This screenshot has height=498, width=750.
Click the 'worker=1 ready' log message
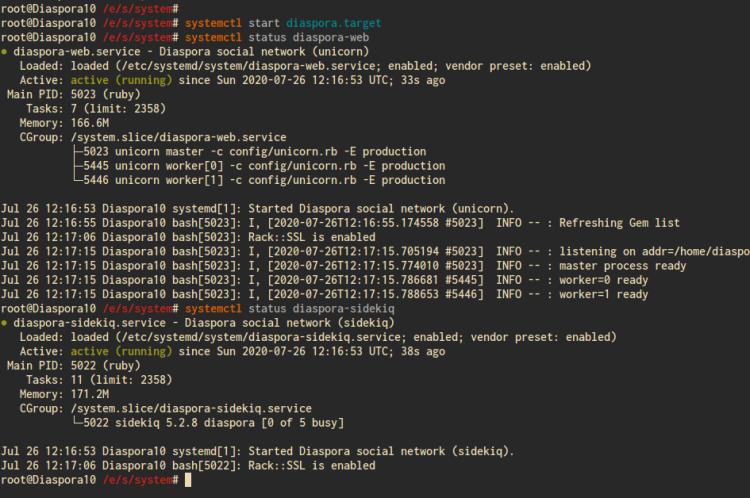click(x=618, y=294)
